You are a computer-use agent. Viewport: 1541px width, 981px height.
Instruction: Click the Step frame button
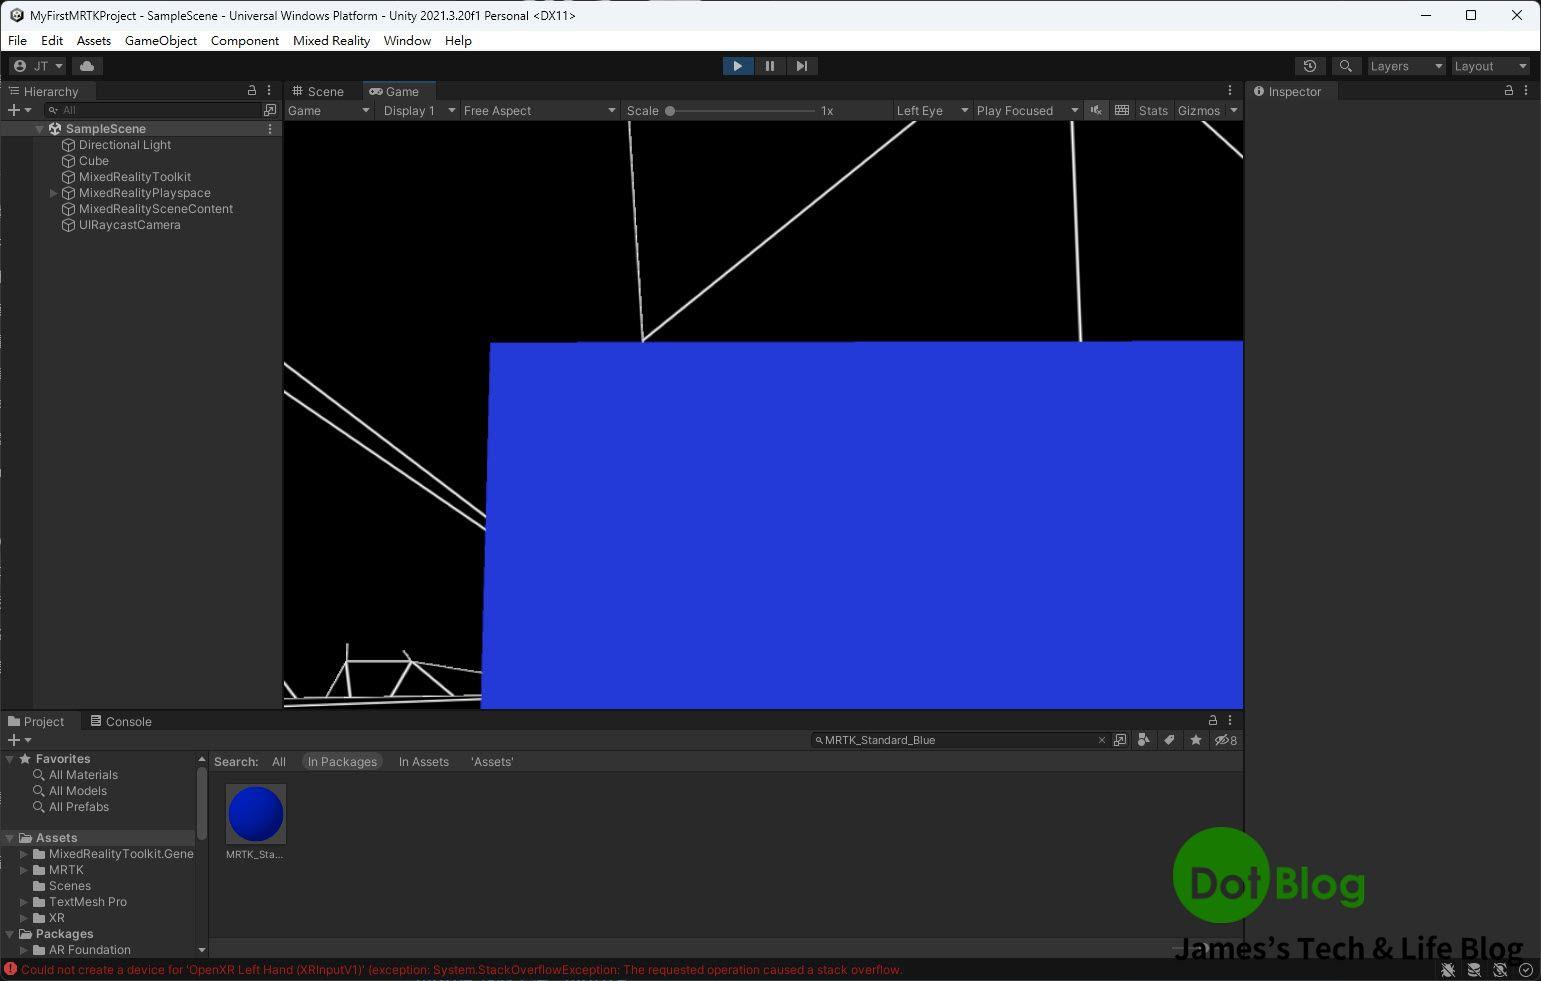tap(802, 66)
